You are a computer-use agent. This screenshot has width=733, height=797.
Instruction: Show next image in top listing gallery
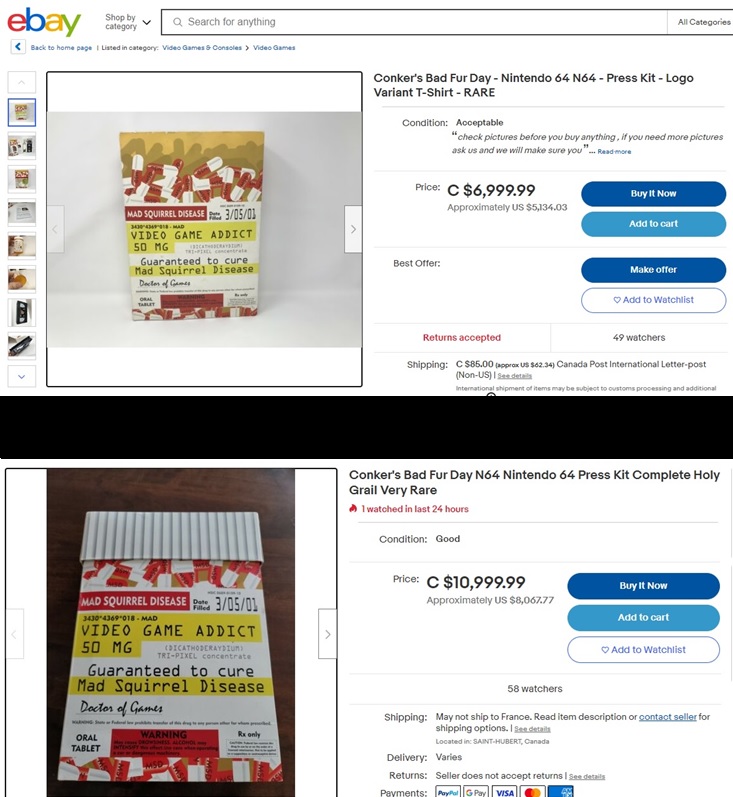tap(353, 229)
